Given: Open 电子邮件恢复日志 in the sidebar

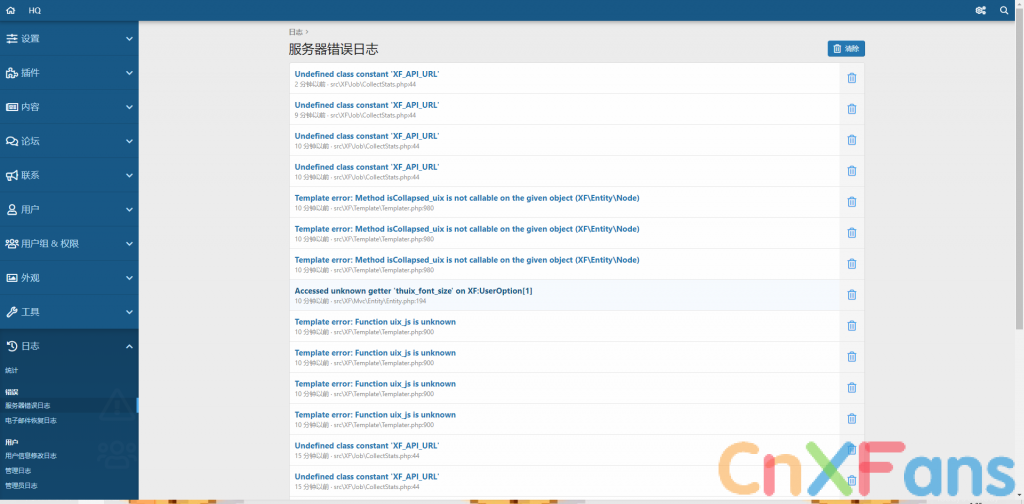Looking at the screenshot, I should pos(31,421).
